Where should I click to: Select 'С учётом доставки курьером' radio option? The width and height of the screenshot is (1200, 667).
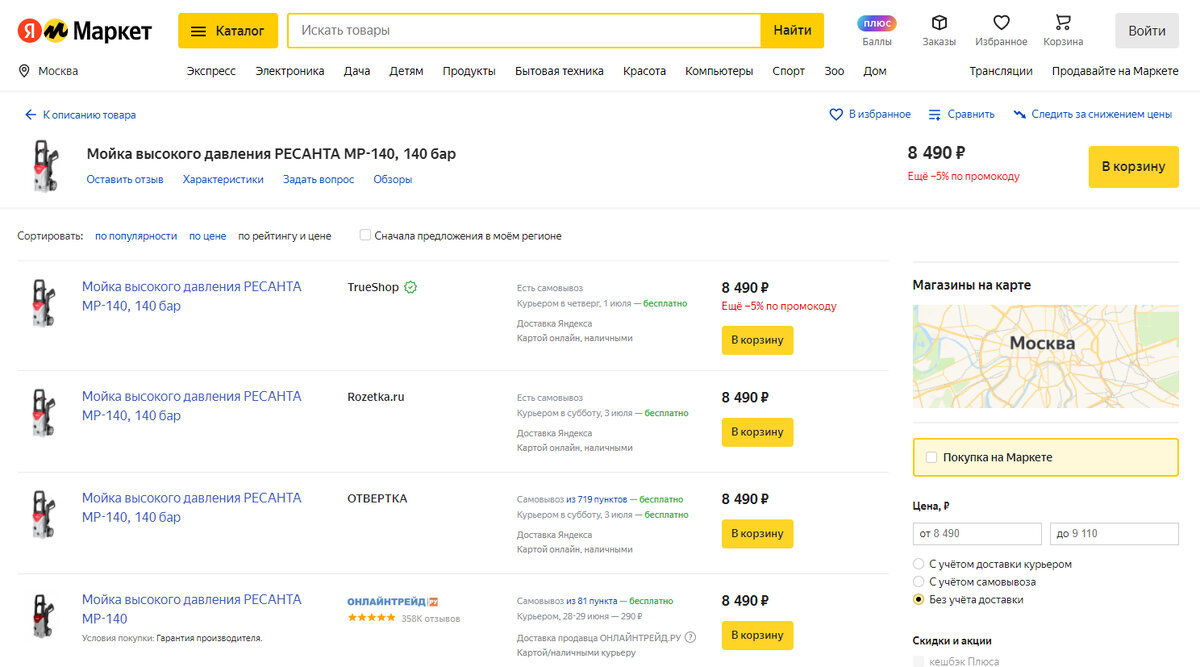919,564
